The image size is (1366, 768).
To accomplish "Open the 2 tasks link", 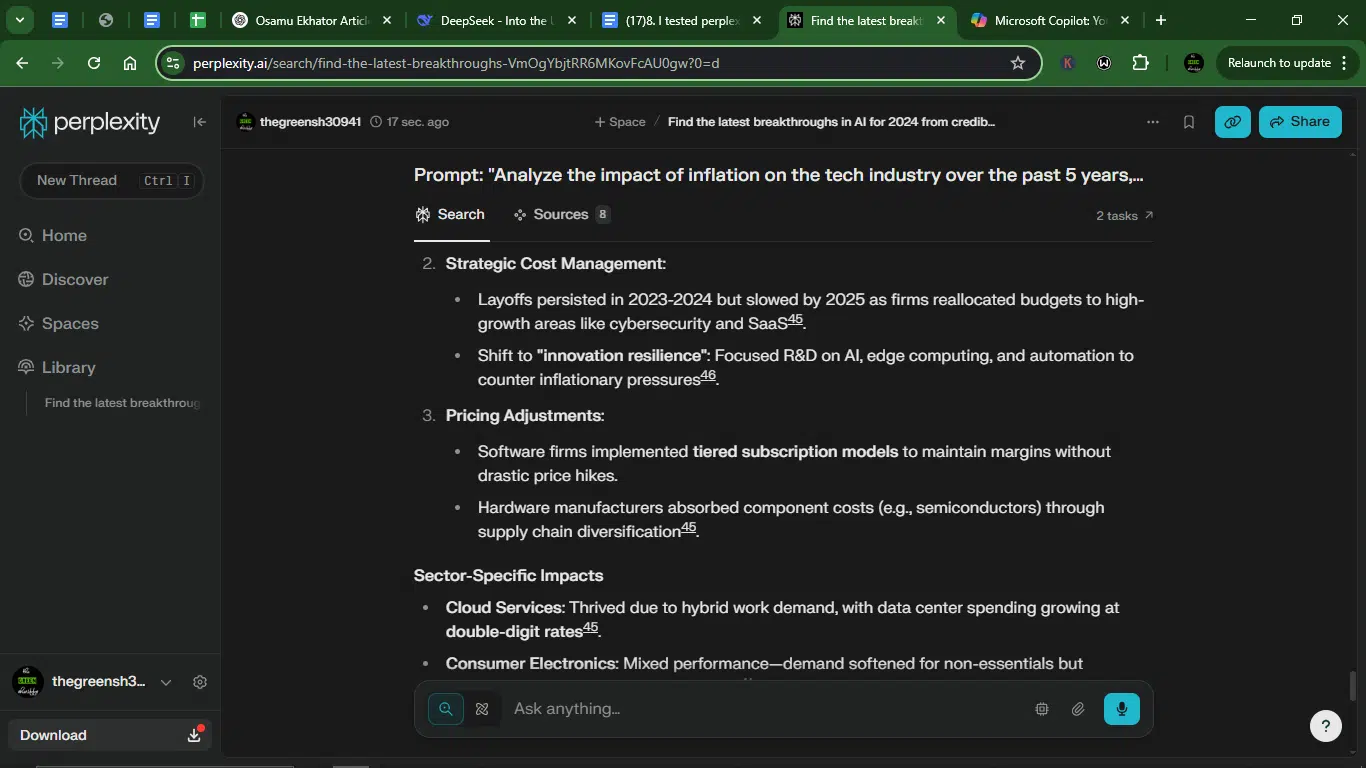I will click(1124, 216).
